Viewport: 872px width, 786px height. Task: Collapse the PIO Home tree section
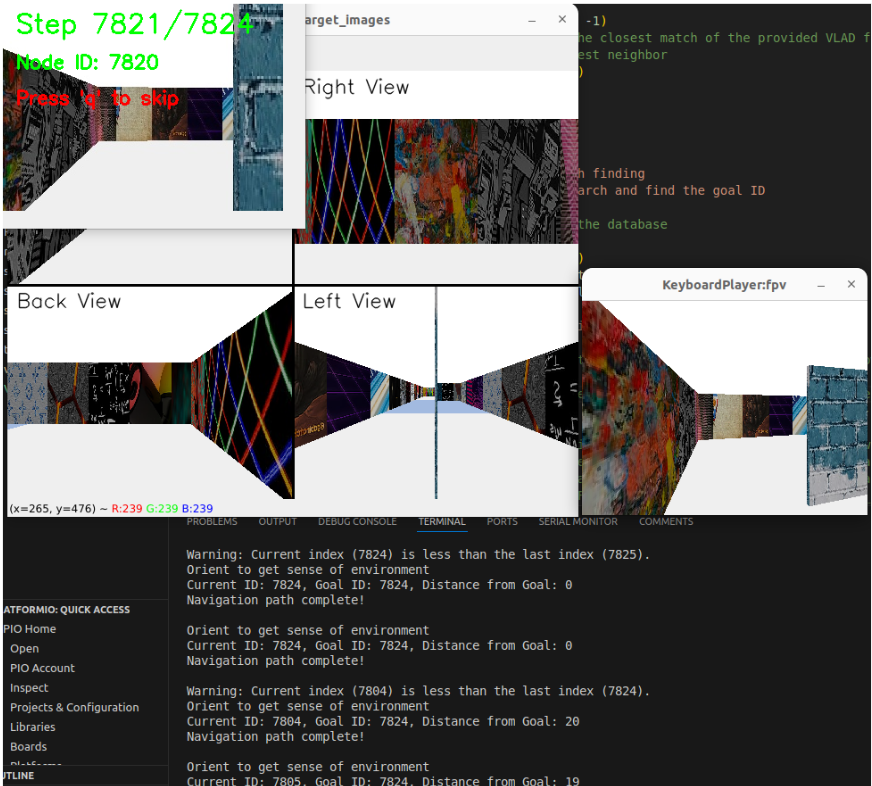(30, 629)
